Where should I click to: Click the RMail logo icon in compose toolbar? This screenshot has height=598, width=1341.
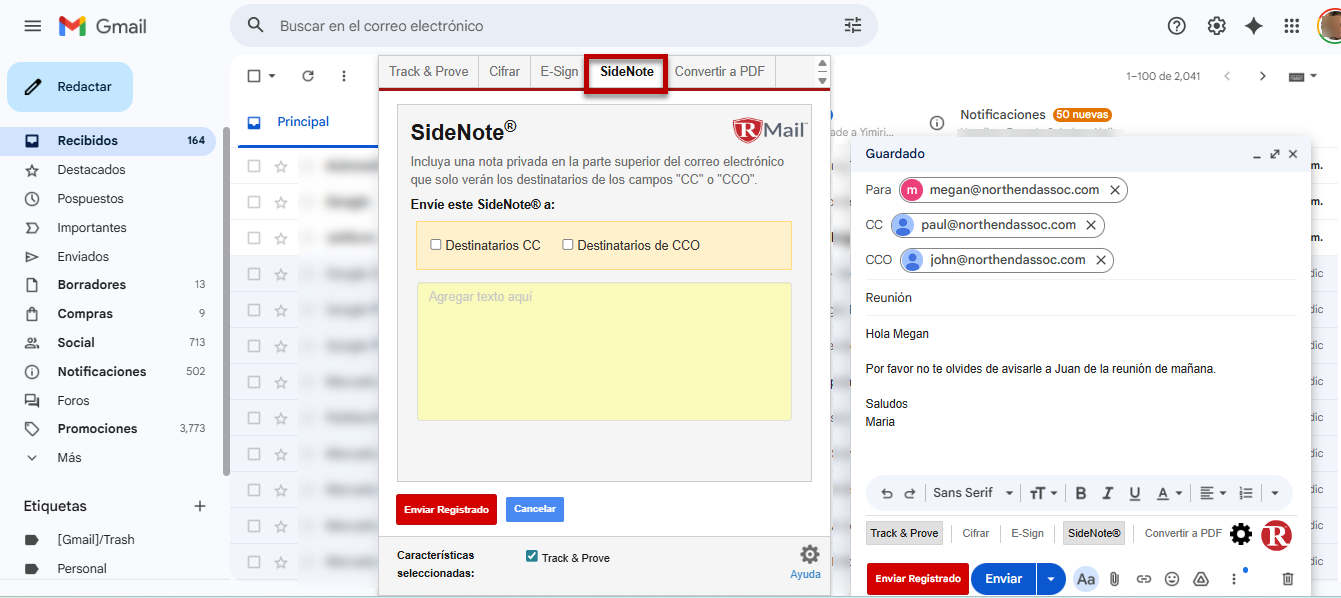(x=1276, y=535)
